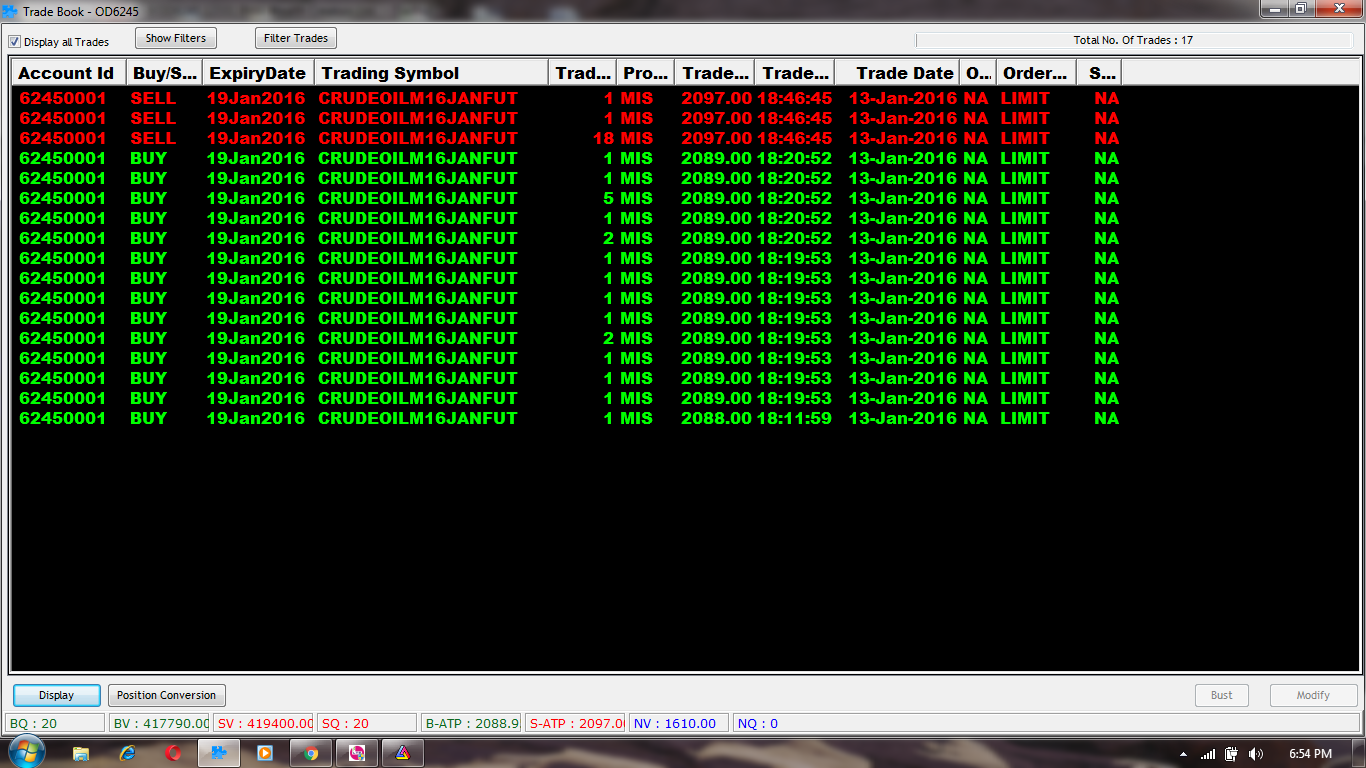
Task: Click the network signal icon in system tray
Action: tap(1208, 754)
